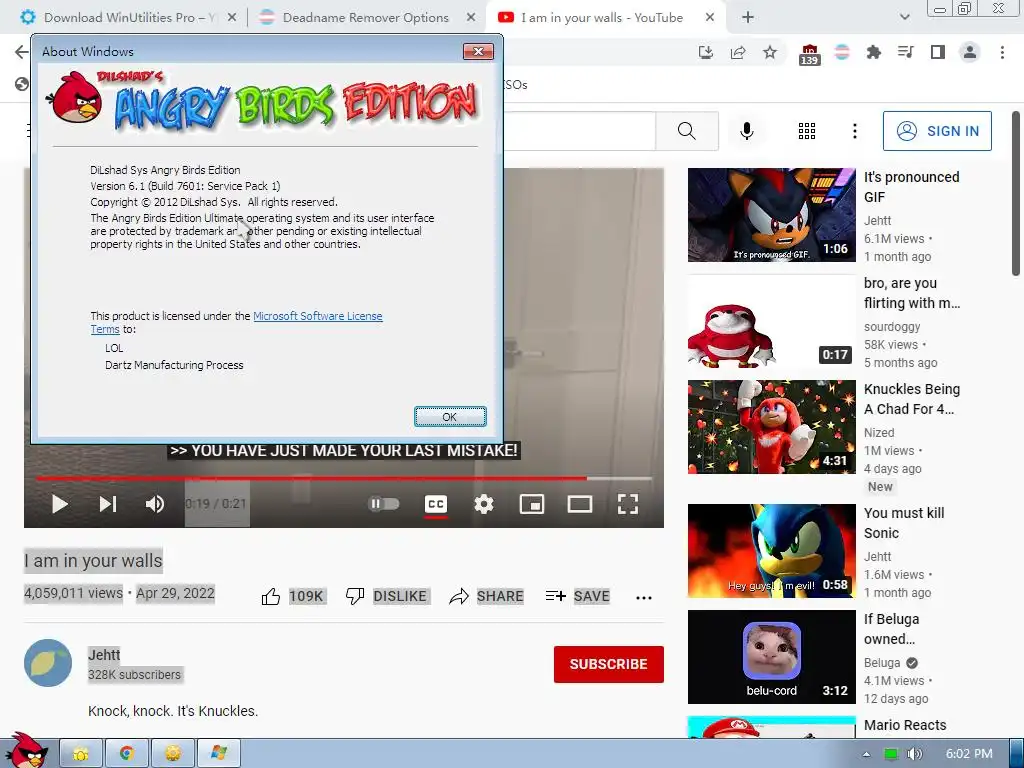Toggle the browser side panel
1024x768 pixels.
tap(938, 52)
